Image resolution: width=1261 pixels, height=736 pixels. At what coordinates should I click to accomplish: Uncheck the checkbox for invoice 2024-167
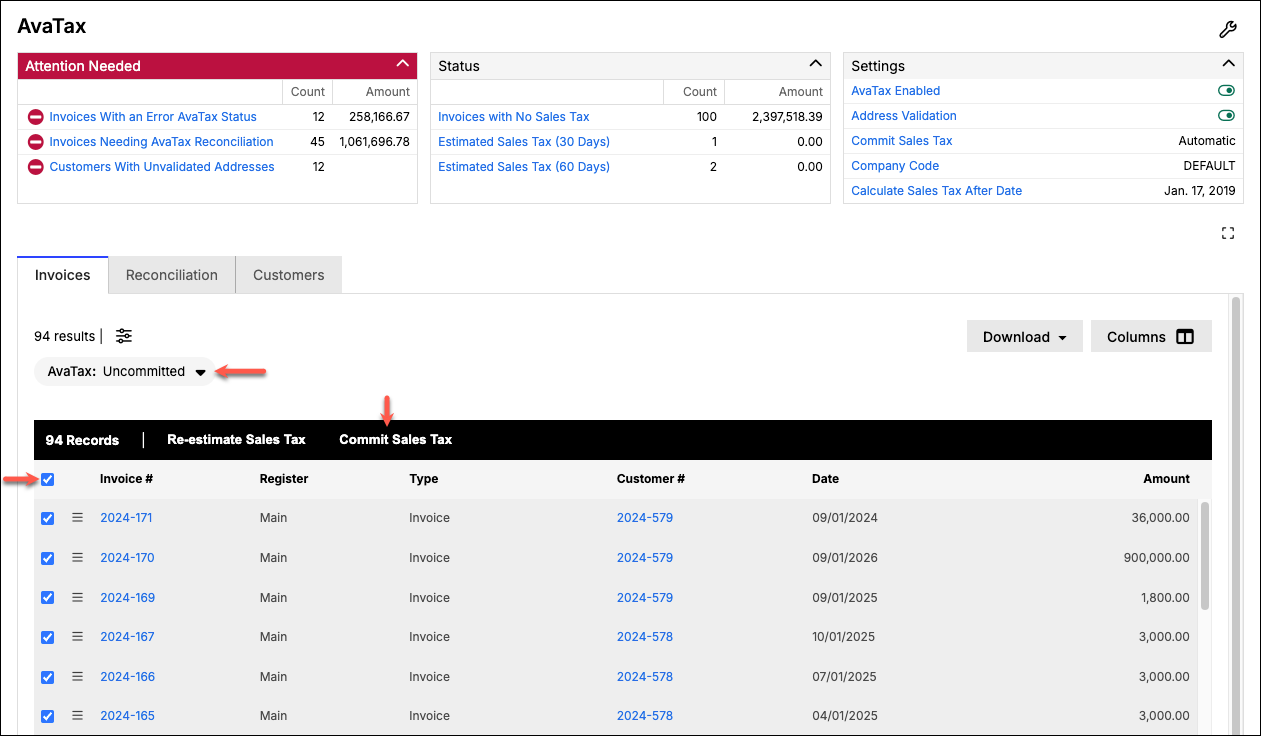click(x=47, y=637)
